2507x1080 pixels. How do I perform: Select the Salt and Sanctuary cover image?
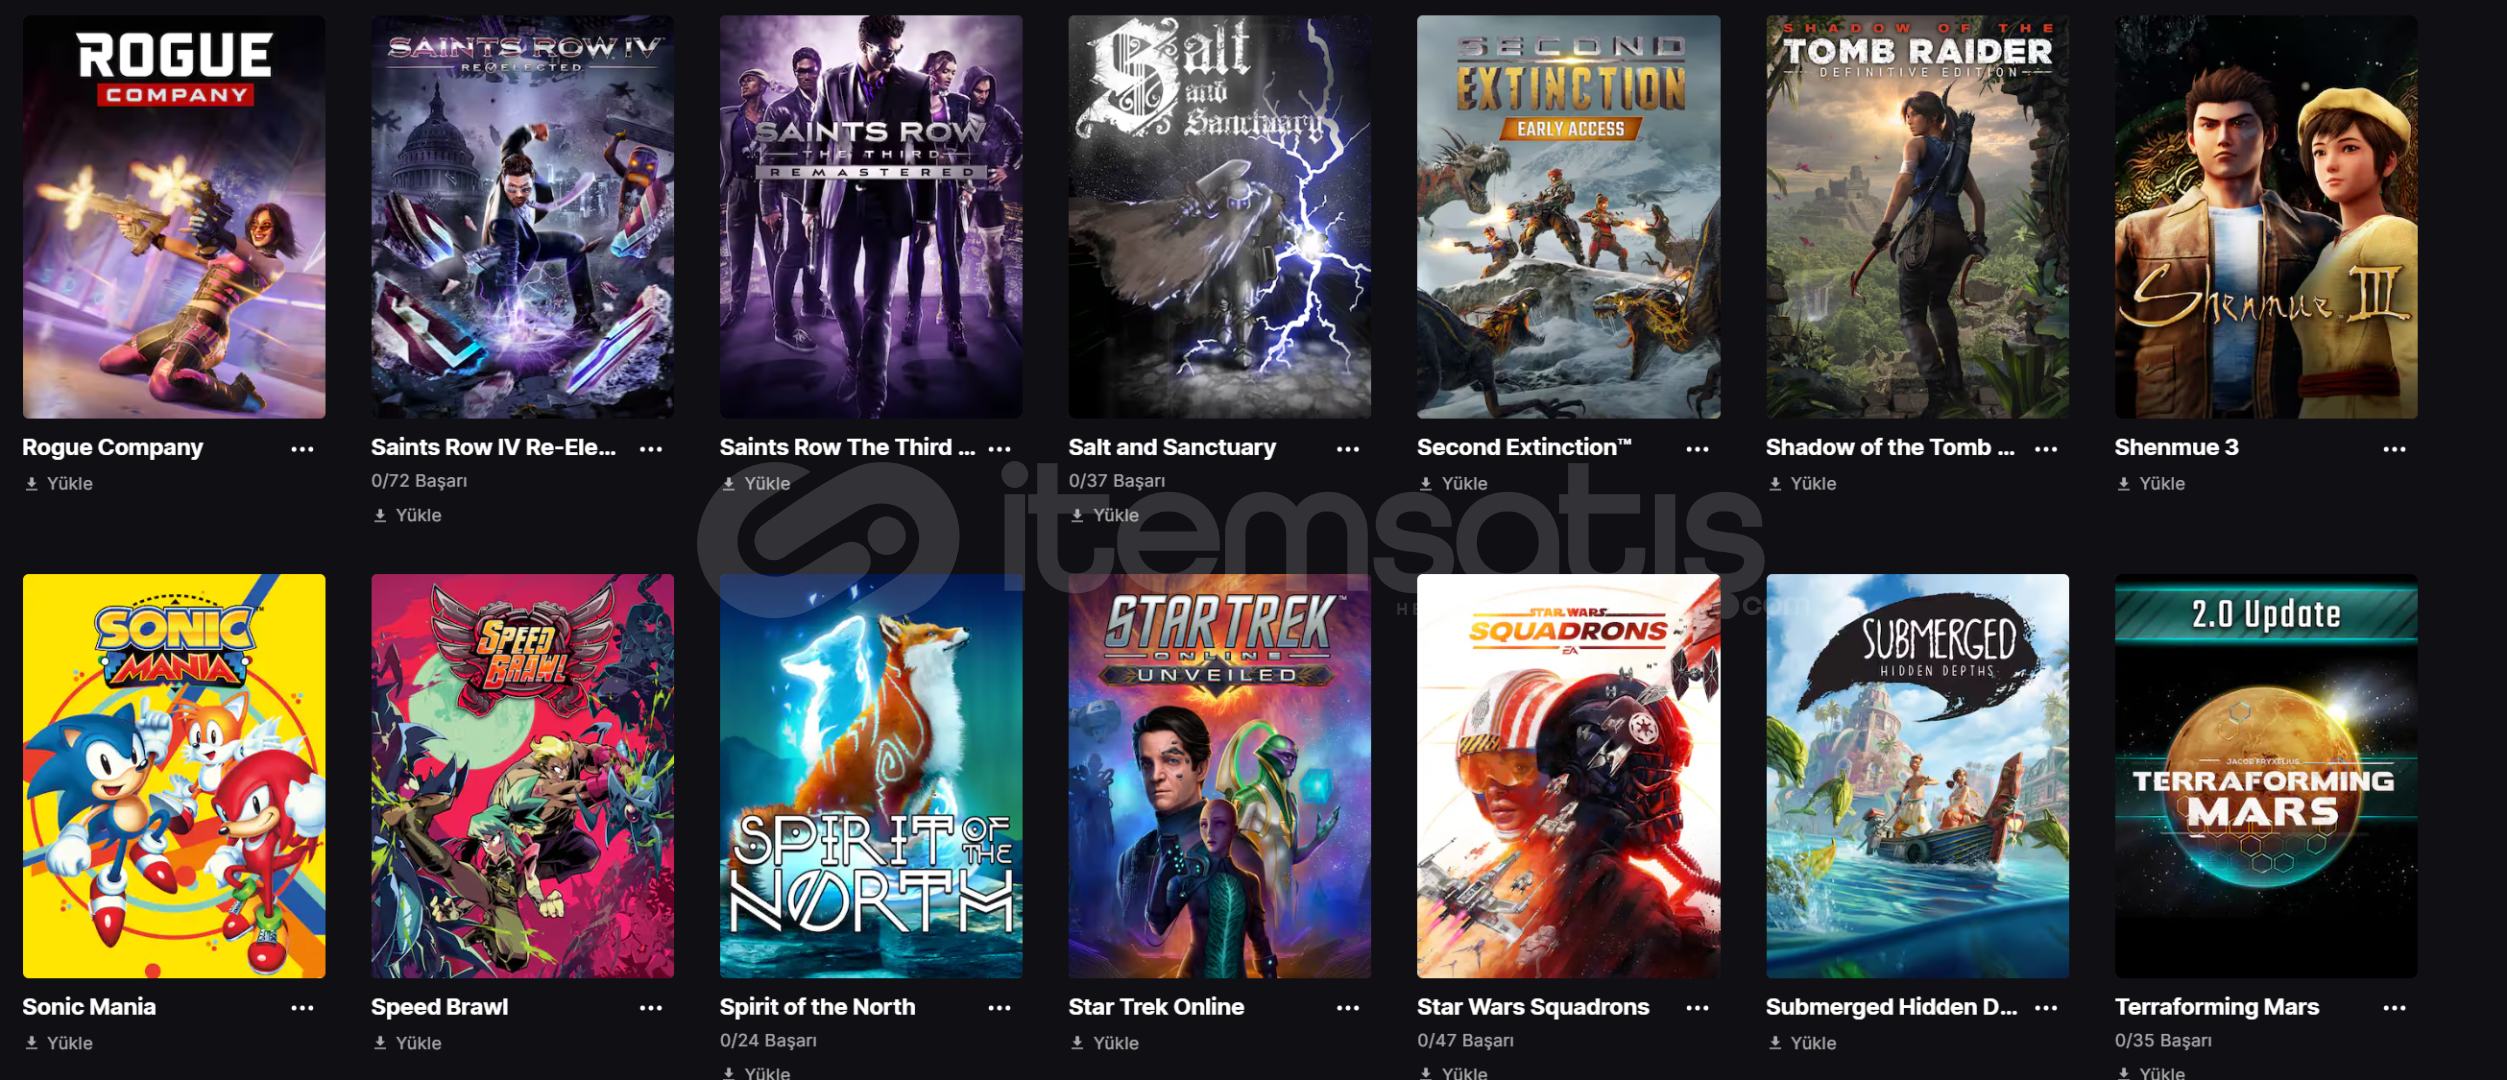coord(1219,217)
